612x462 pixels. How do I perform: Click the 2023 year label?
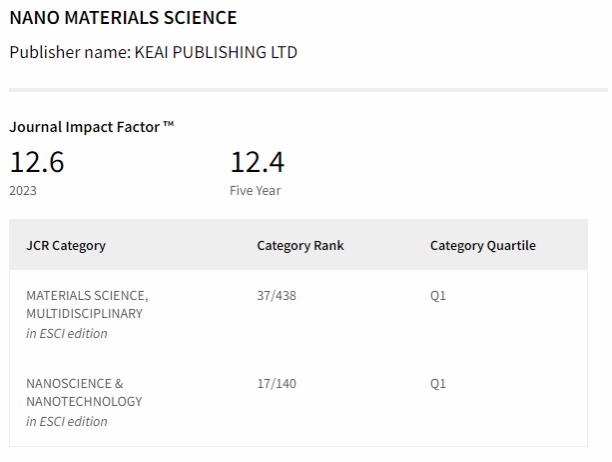coord(23,190)
